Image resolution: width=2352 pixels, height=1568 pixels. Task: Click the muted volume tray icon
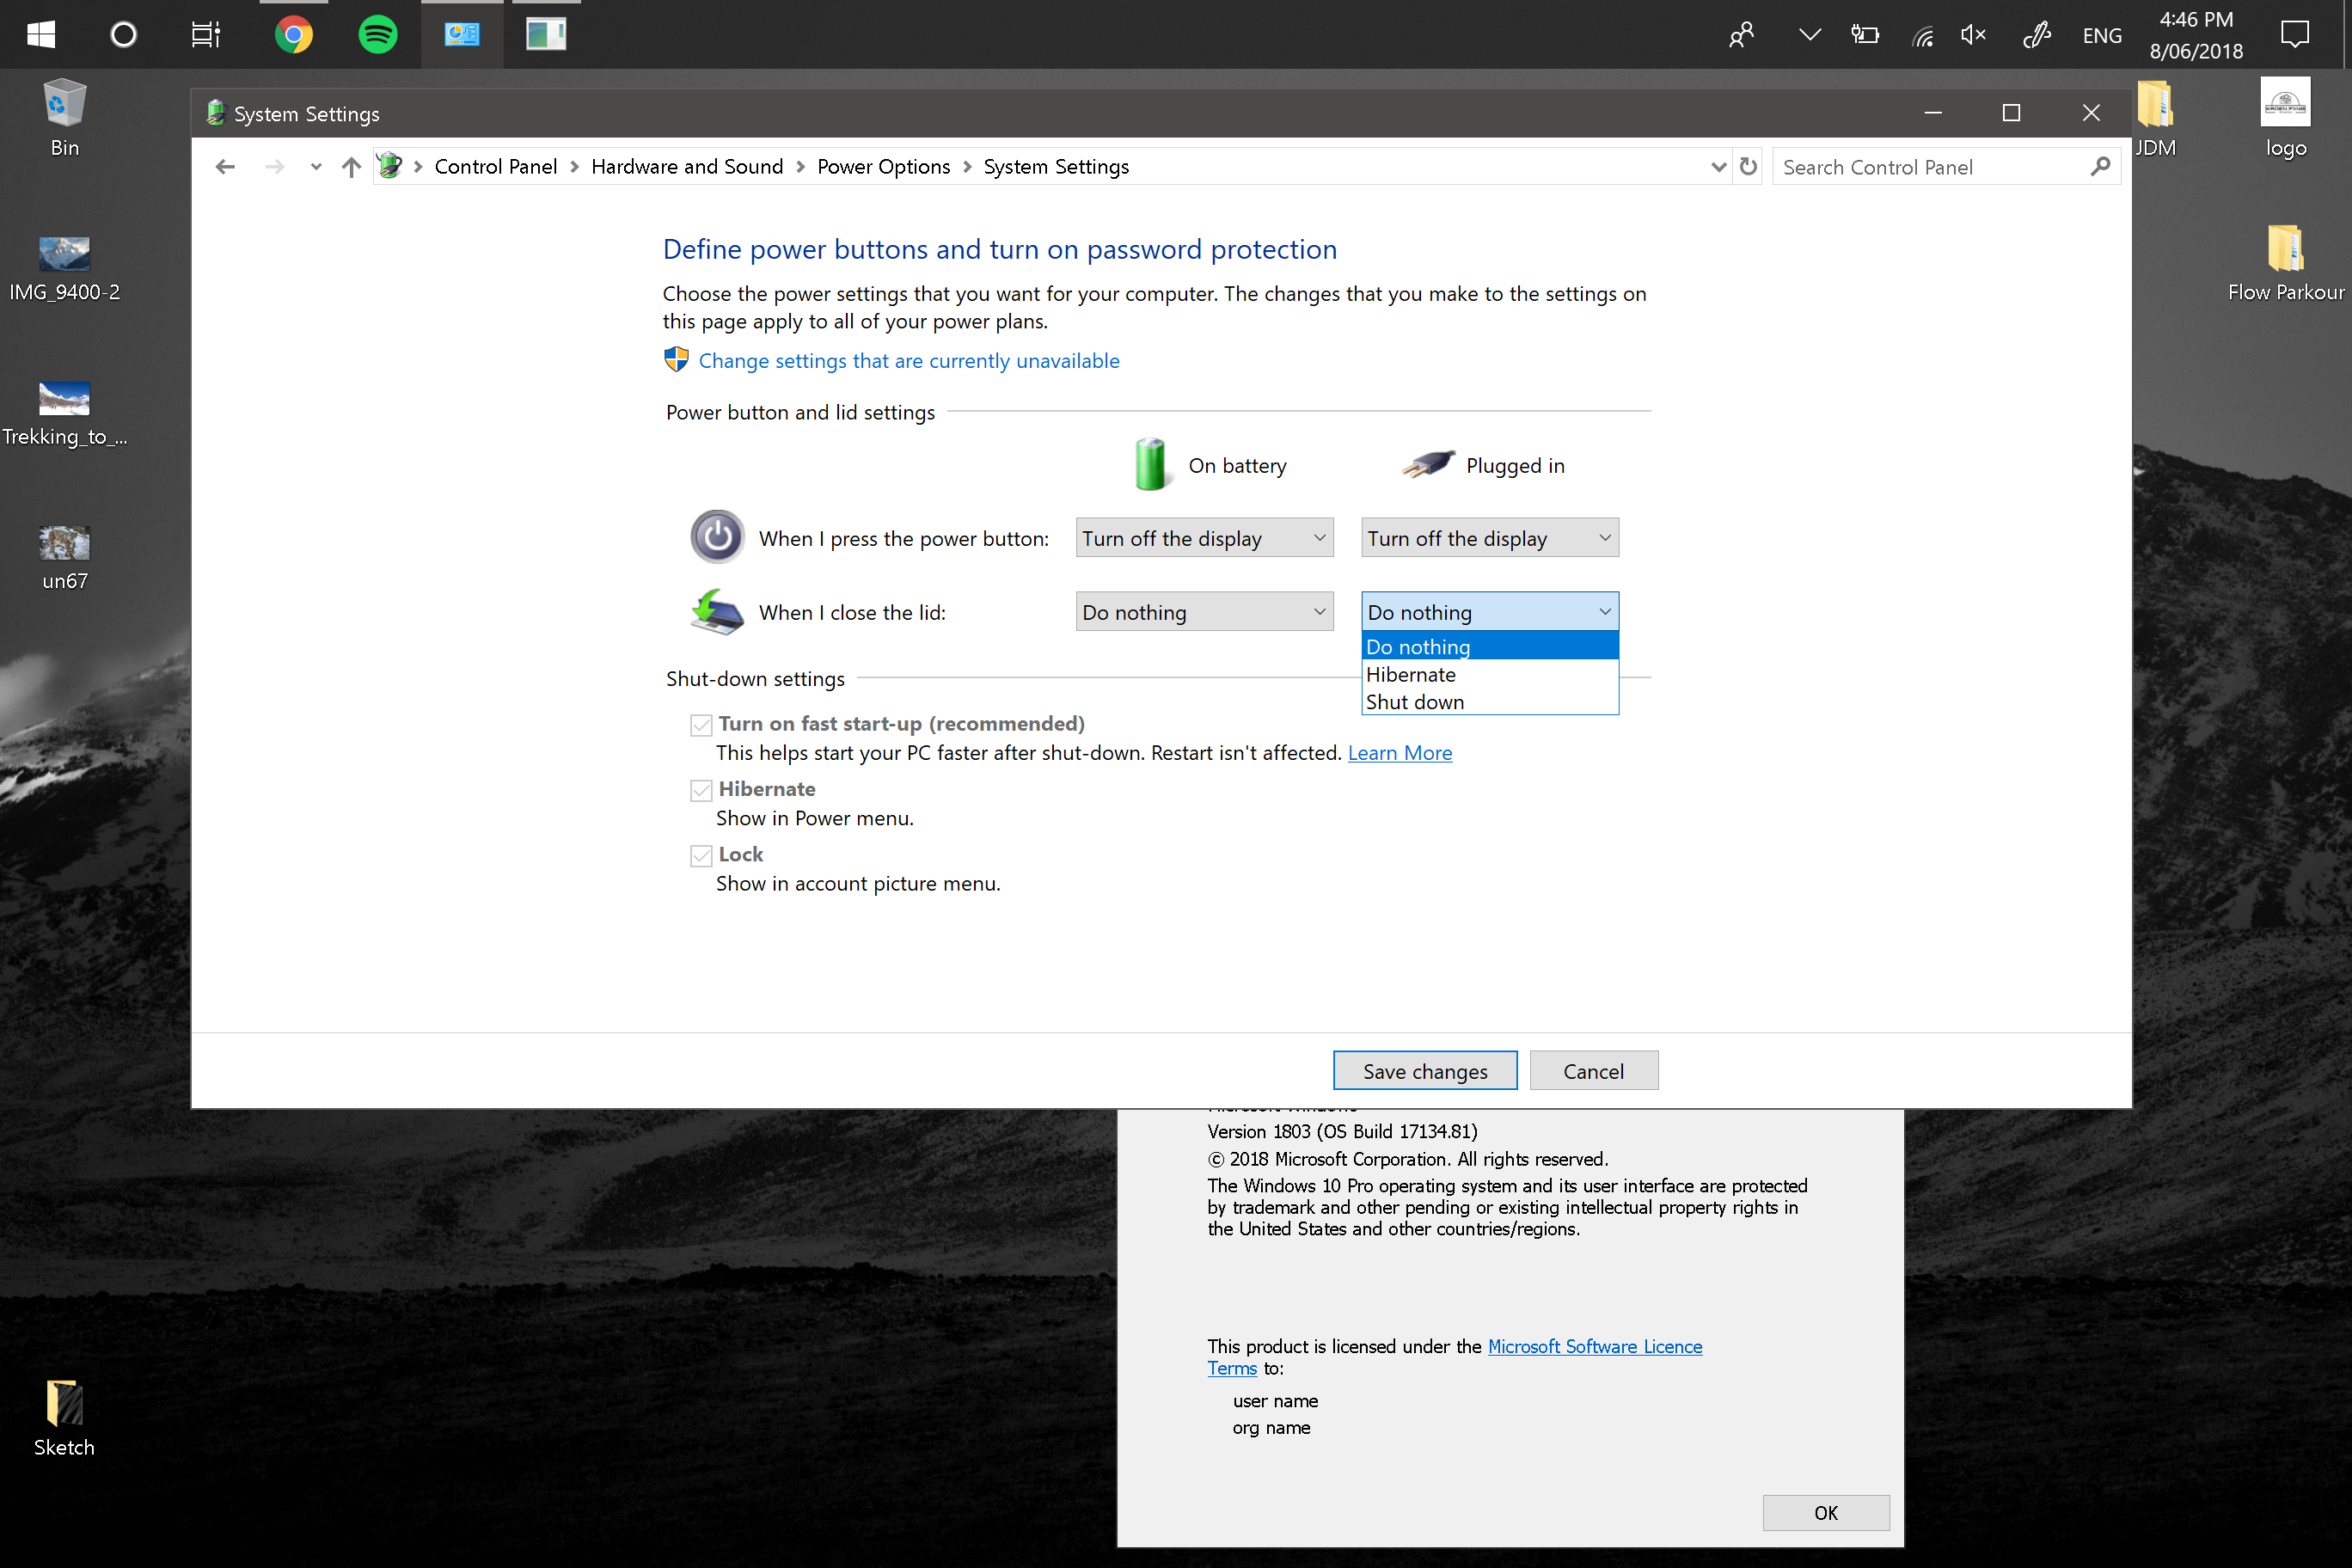point(1972,36)
